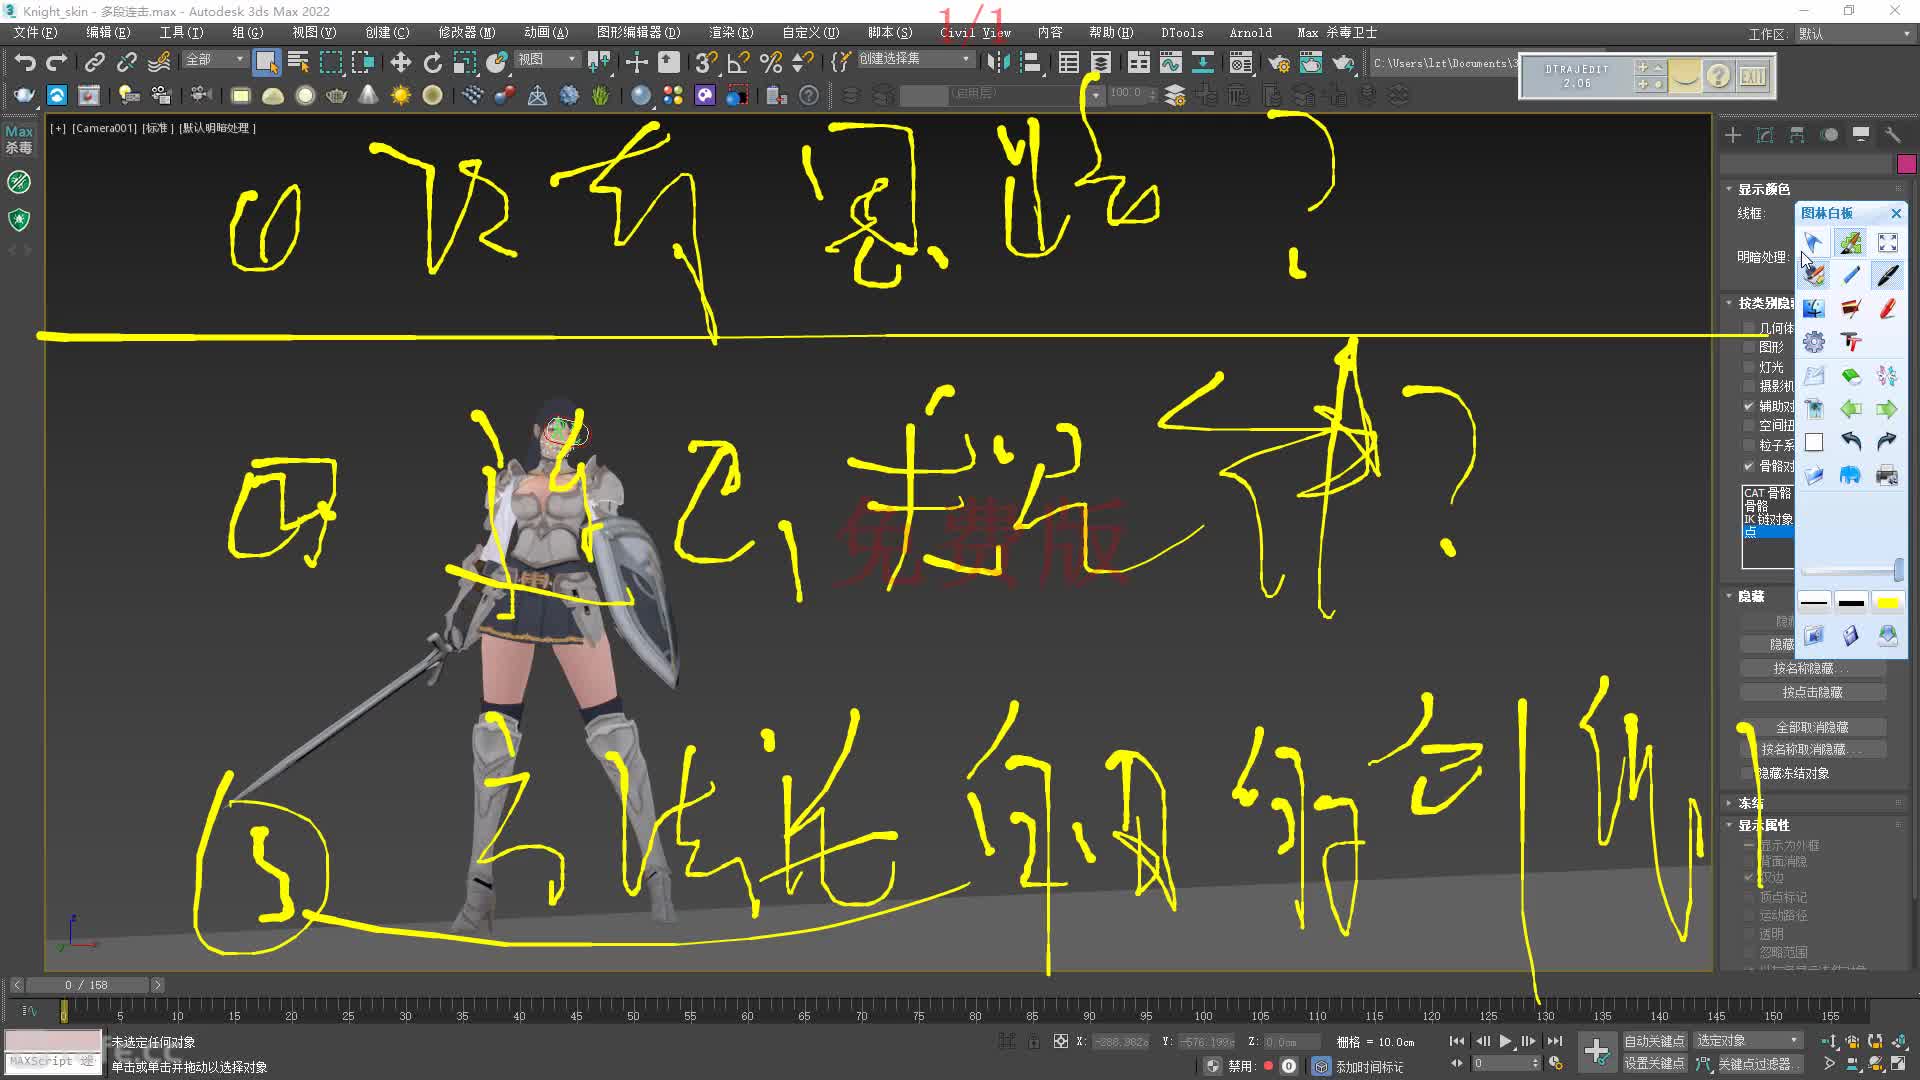Click the Mirror tool icon
Image resolution: width=1920 pixels, height=1080 pixels.
coord(998,63)
